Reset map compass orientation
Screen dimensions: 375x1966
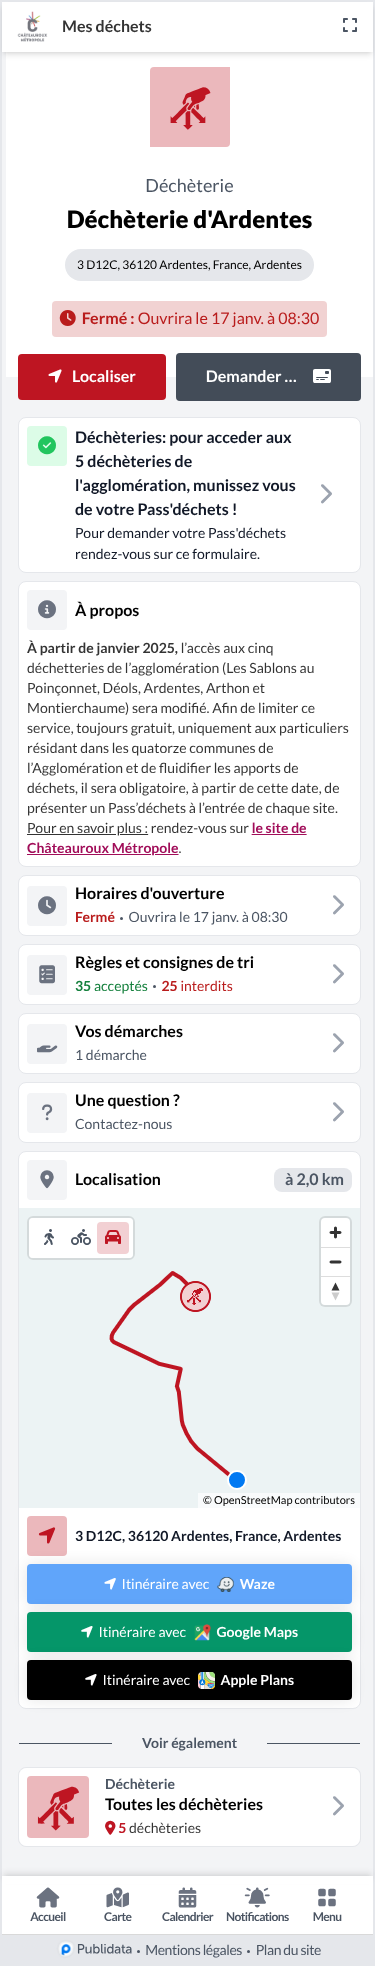click(x=335, y=1291)
